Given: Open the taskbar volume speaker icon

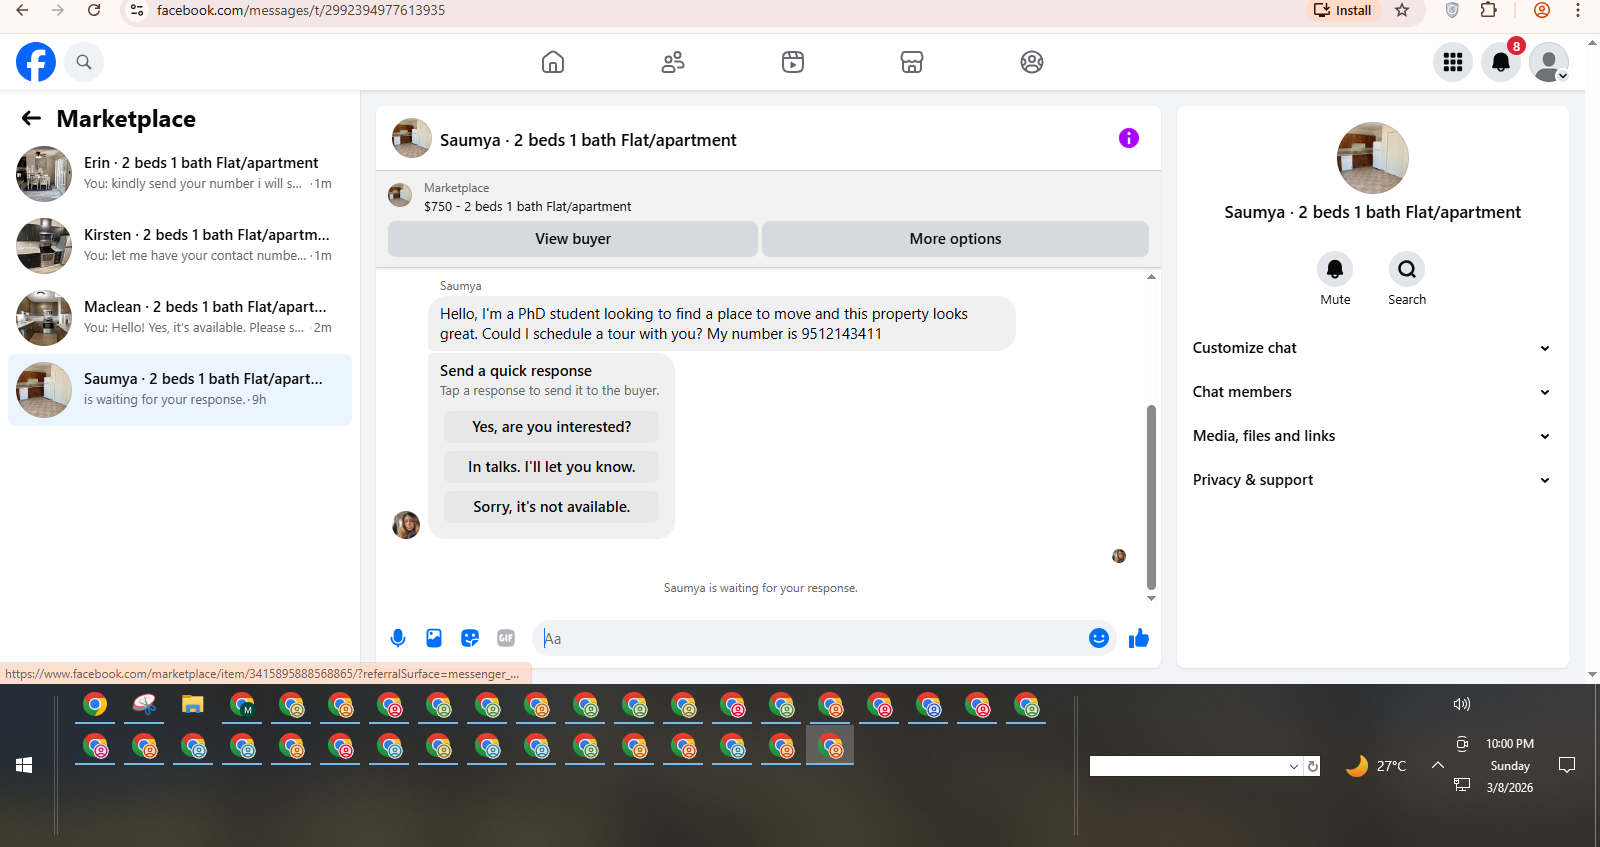Looking at the screenshot, I should [1461, 704].
